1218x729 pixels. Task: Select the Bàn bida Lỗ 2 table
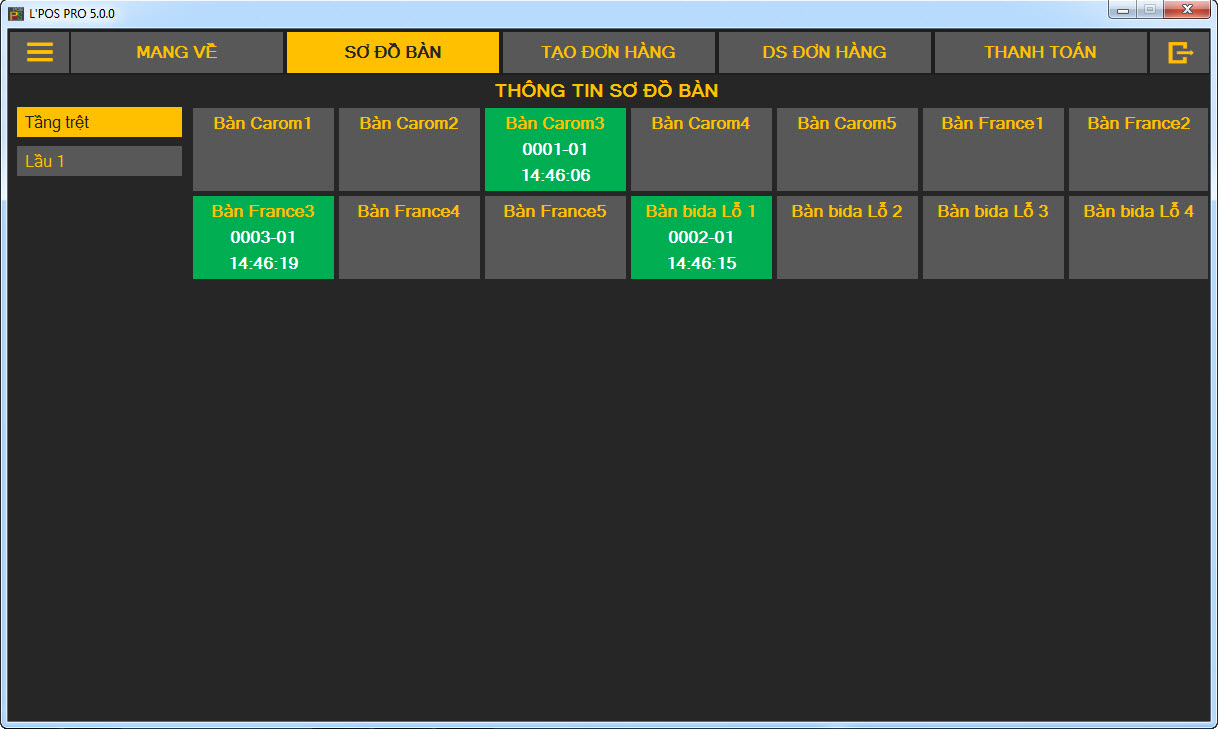coord(847,238)
